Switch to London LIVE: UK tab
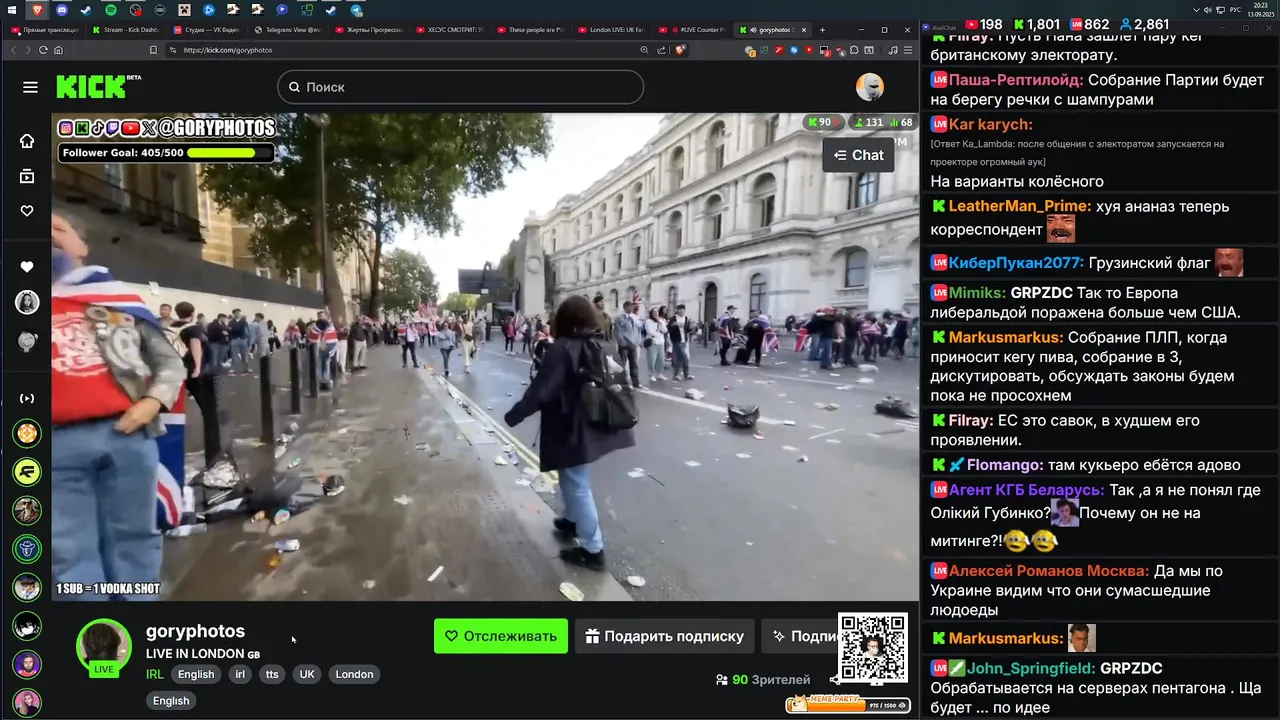 (611, 30)
